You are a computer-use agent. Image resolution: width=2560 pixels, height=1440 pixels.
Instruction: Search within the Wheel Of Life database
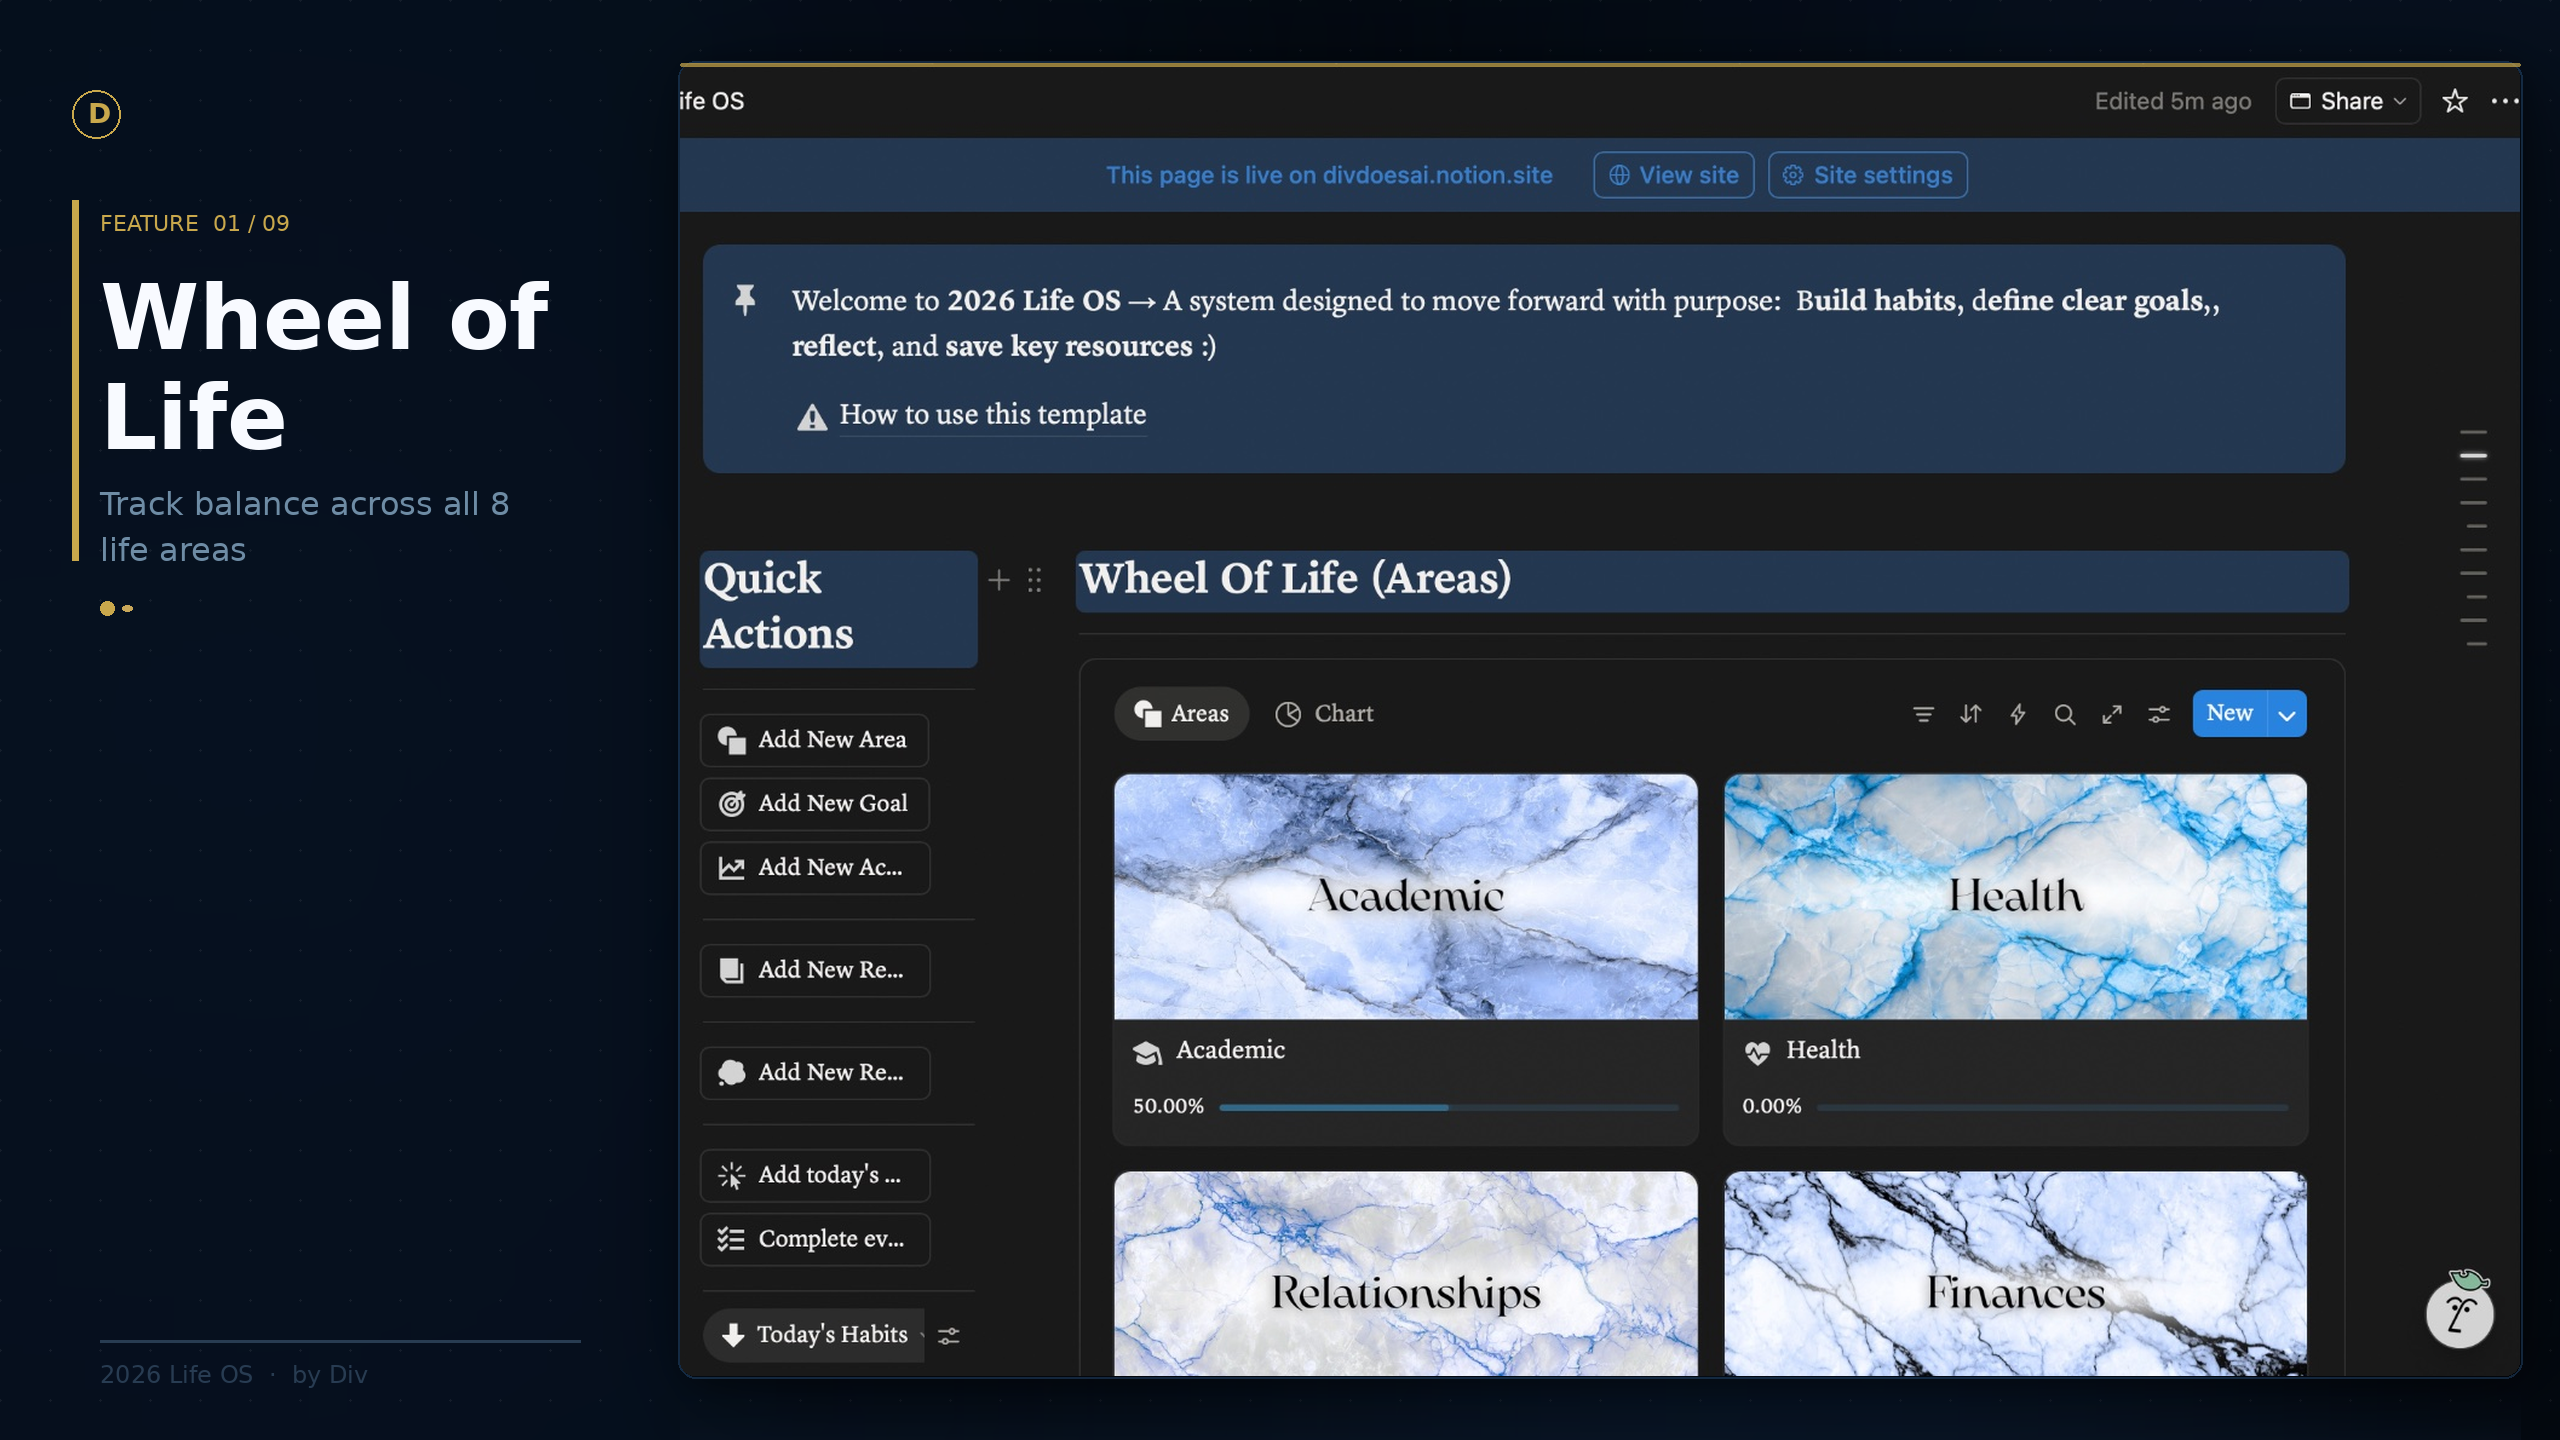(2064, 714)
